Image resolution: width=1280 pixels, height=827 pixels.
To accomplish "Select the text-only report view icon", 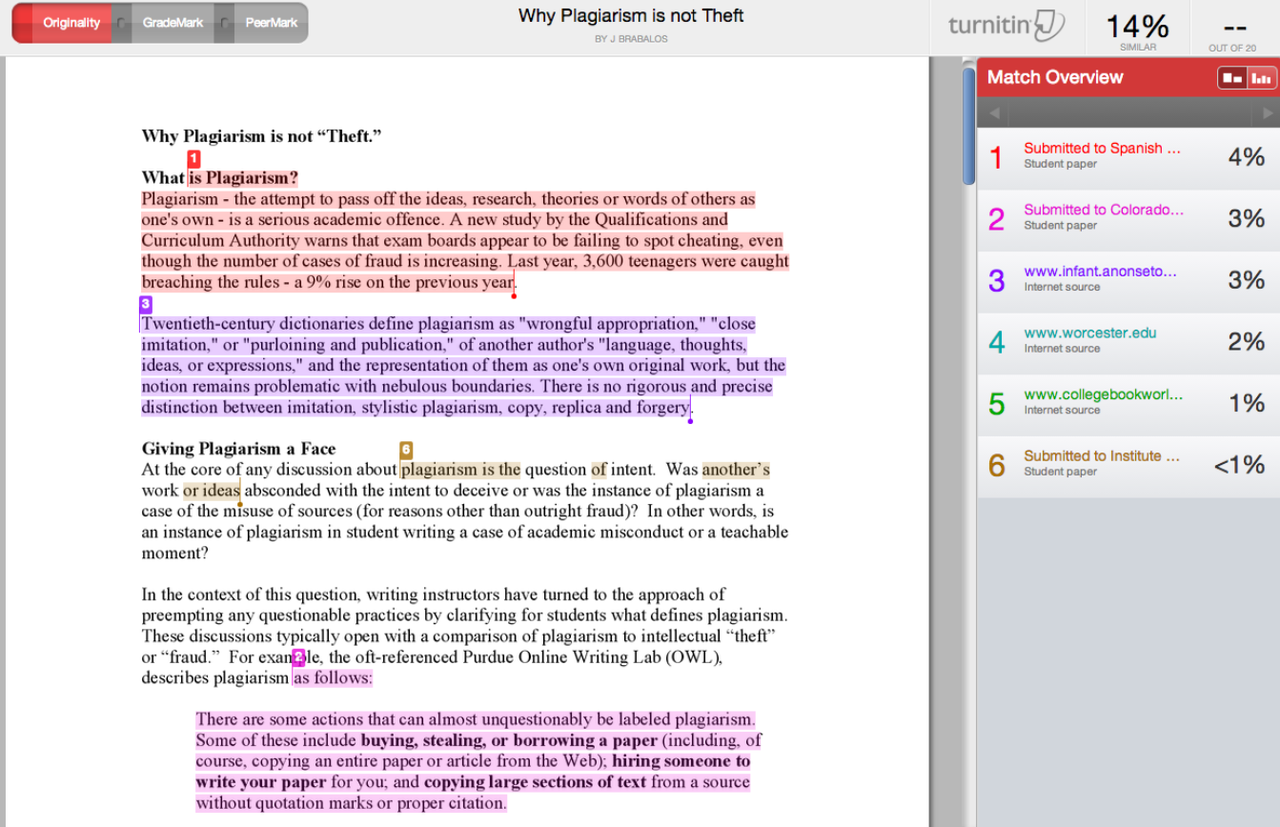I will point(1232,77).
